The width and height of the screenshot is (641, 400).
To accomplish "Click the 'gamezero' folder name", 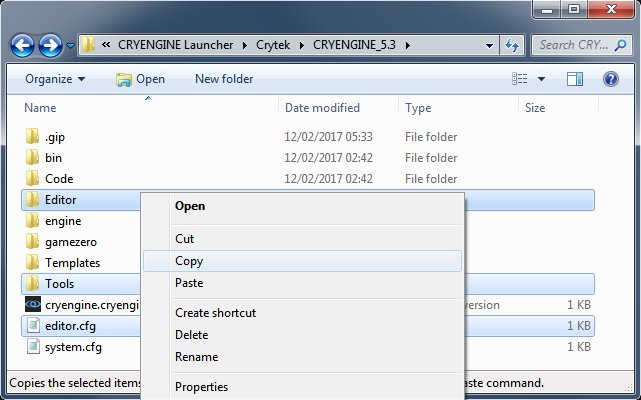I will coord(71,242).
